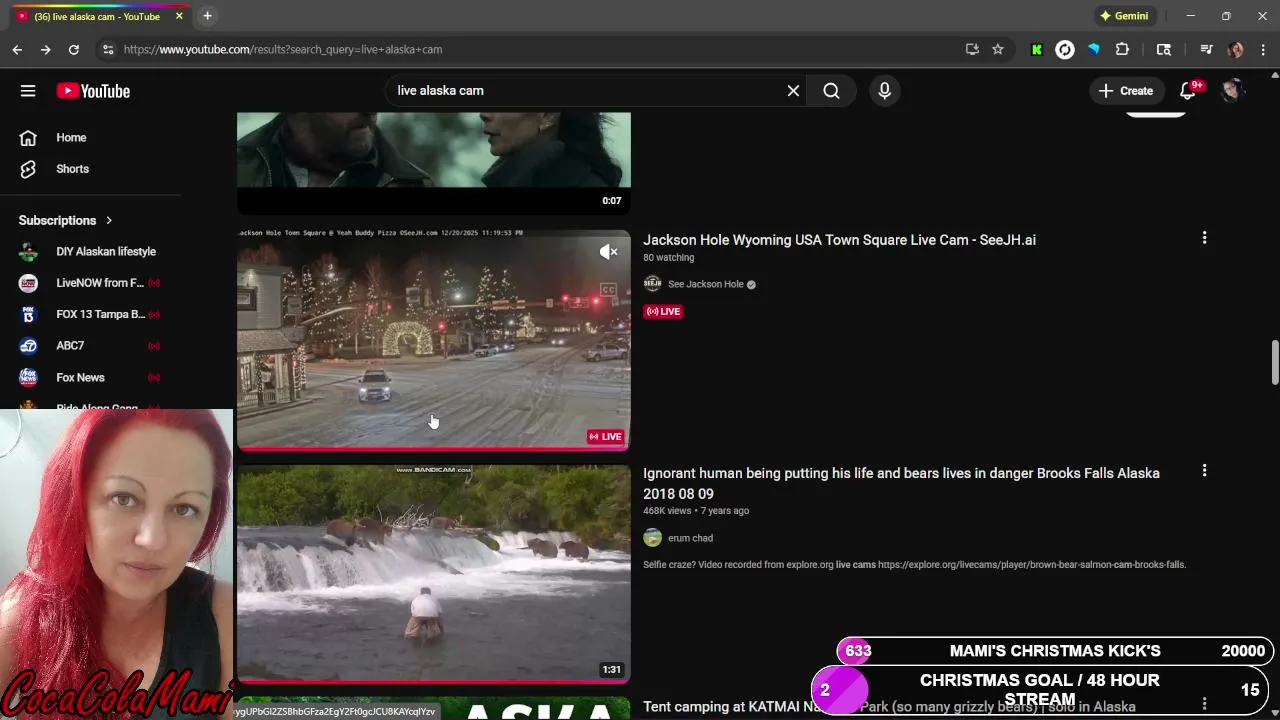The width and height of the screenshot is (1280, 720).
Task: Open the See Jackson Hole channel name
Action: point(706,284)
